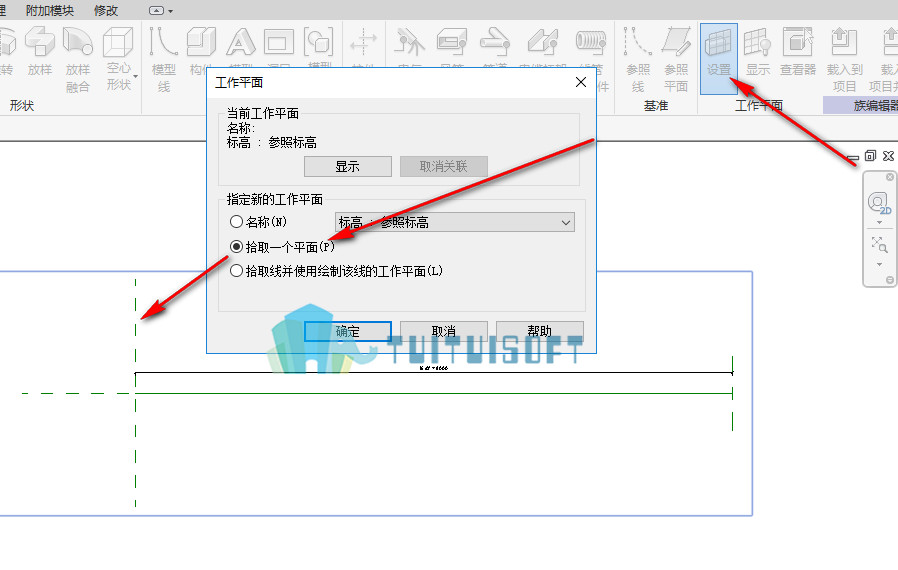Image resolution: width=898 pixels, height=570 pixels.
Task: Select the 模型线 (Model Line) tool
Action: pos(163,59)
